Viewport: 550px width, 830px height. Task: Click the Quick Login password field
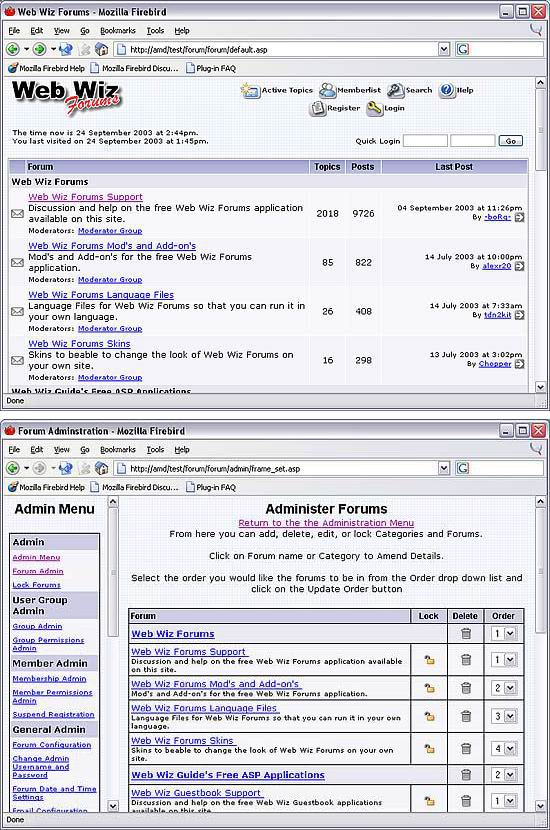click(472, 141)
